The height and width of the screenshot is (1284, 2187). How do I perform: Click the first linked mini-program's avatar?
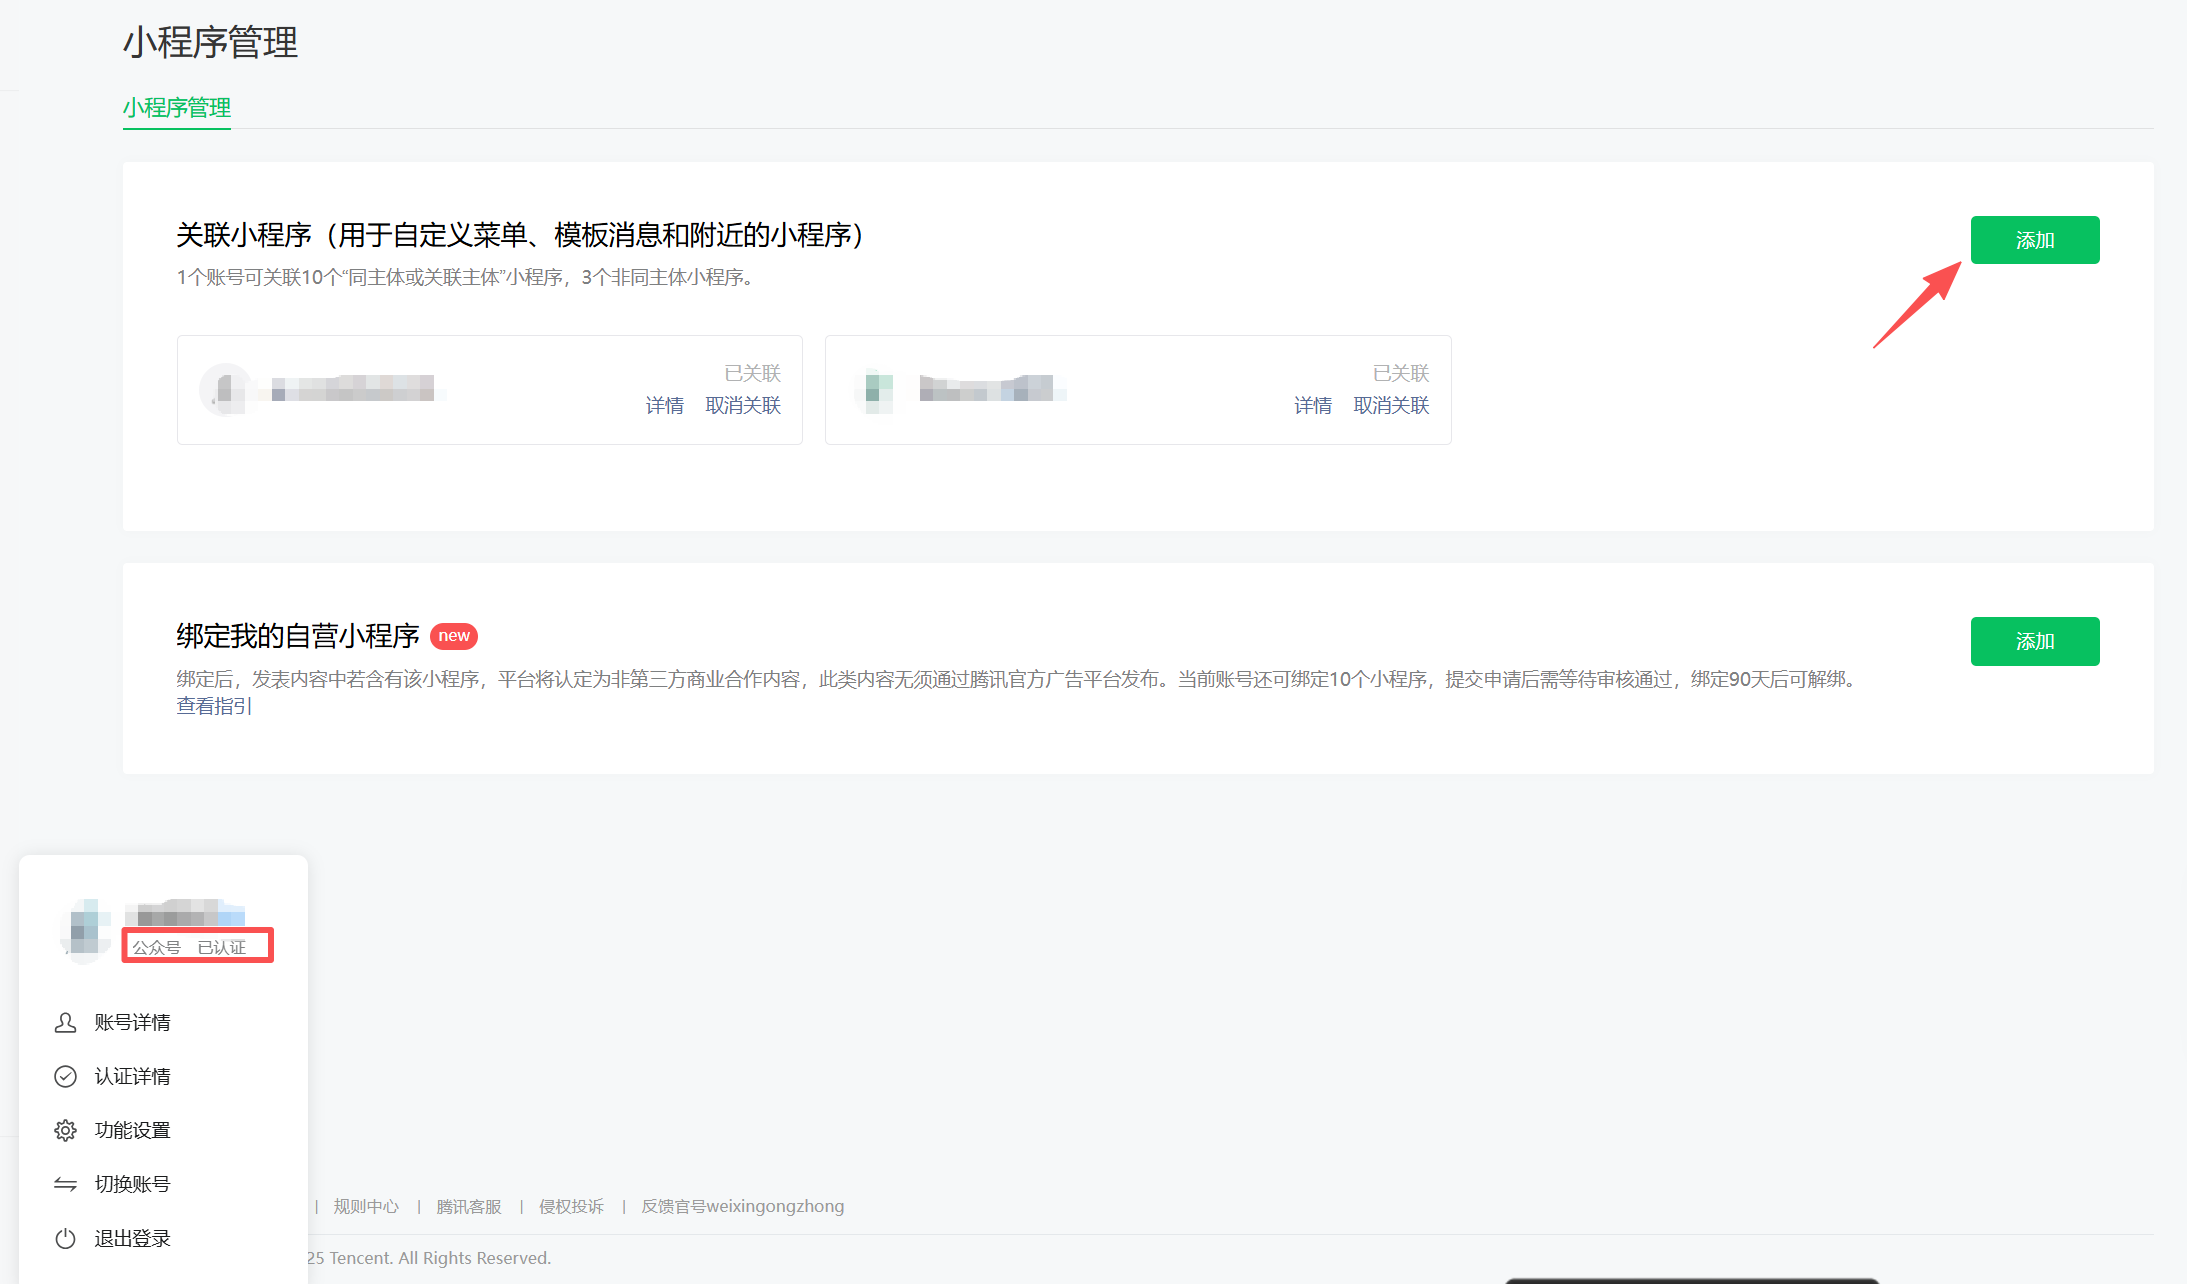[x=224, y=390]
